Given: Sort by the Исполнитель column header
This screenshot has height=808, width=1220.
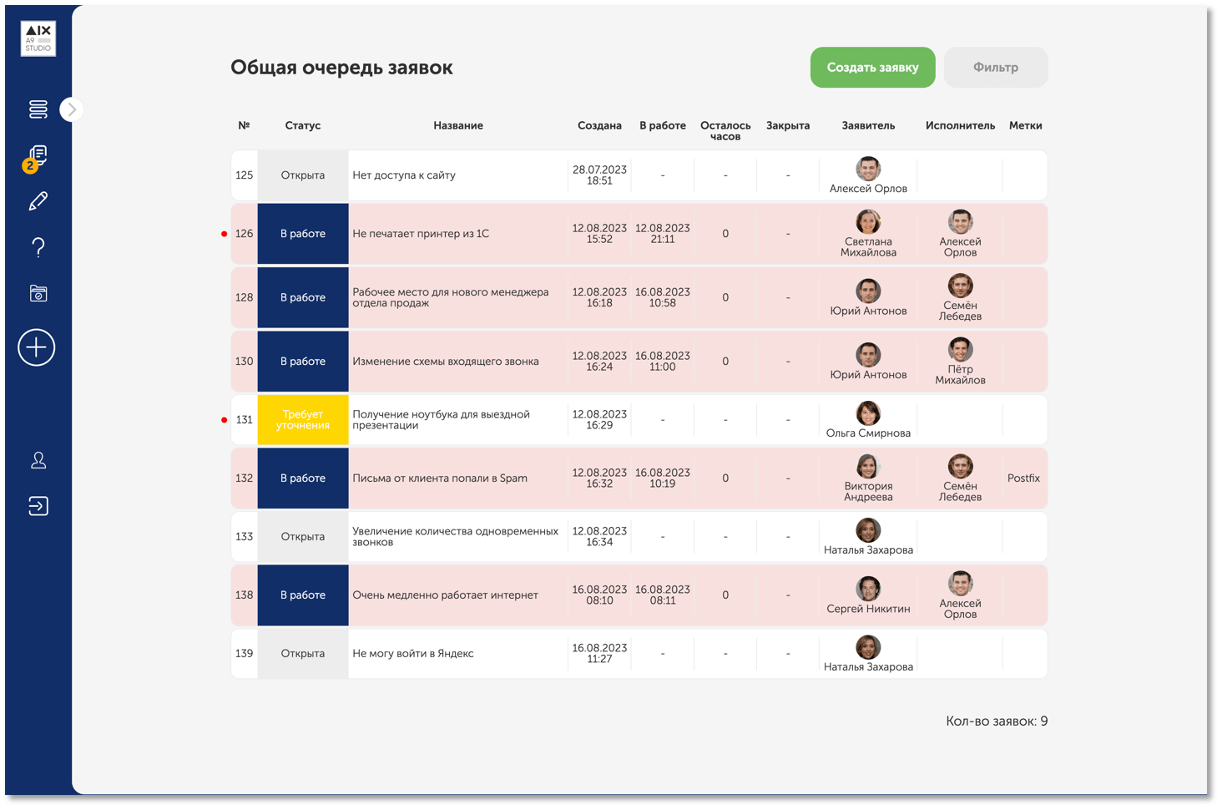Looking at the screenshot, I should 960,126.
